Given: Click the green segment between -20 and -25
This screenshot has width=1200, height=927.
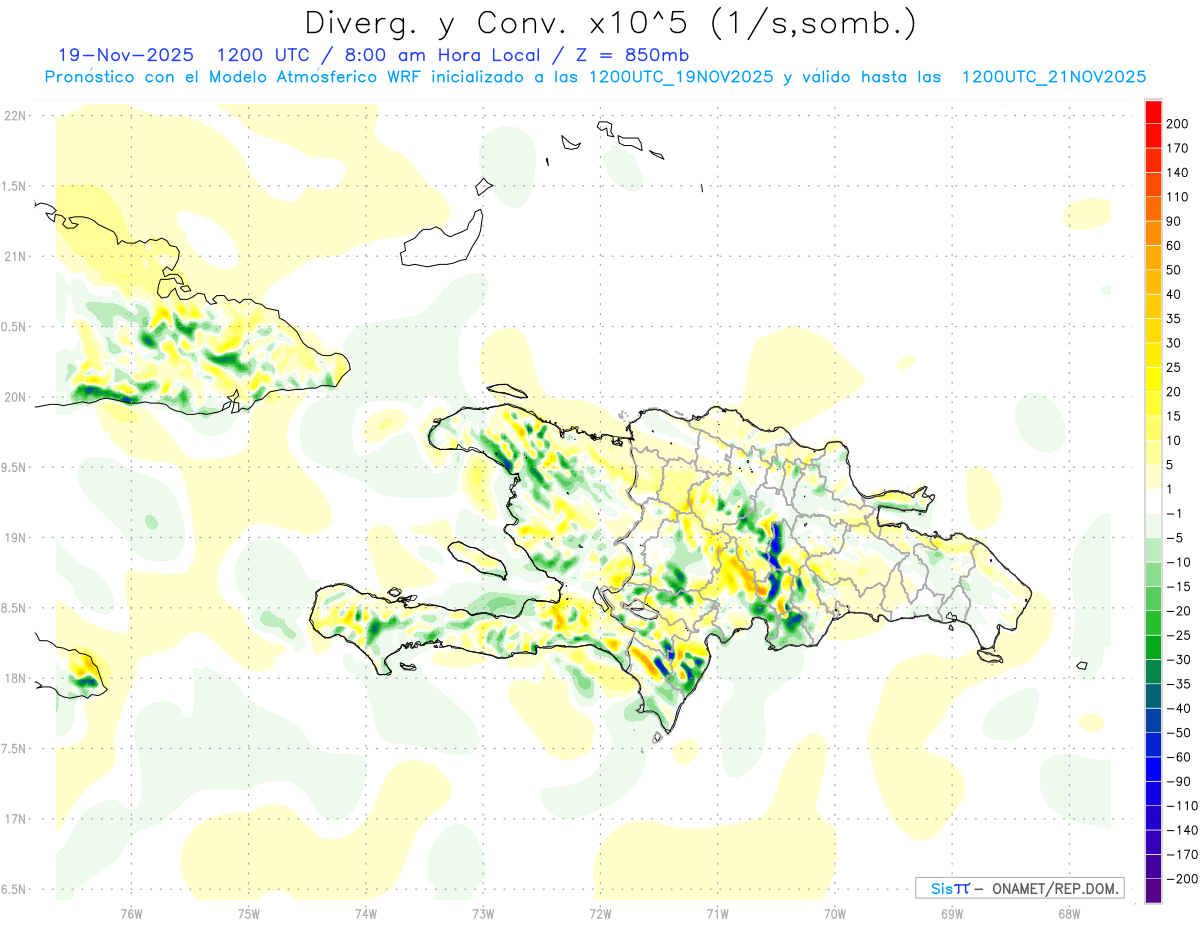Looking at the screenshot, I should (1153, 622).
